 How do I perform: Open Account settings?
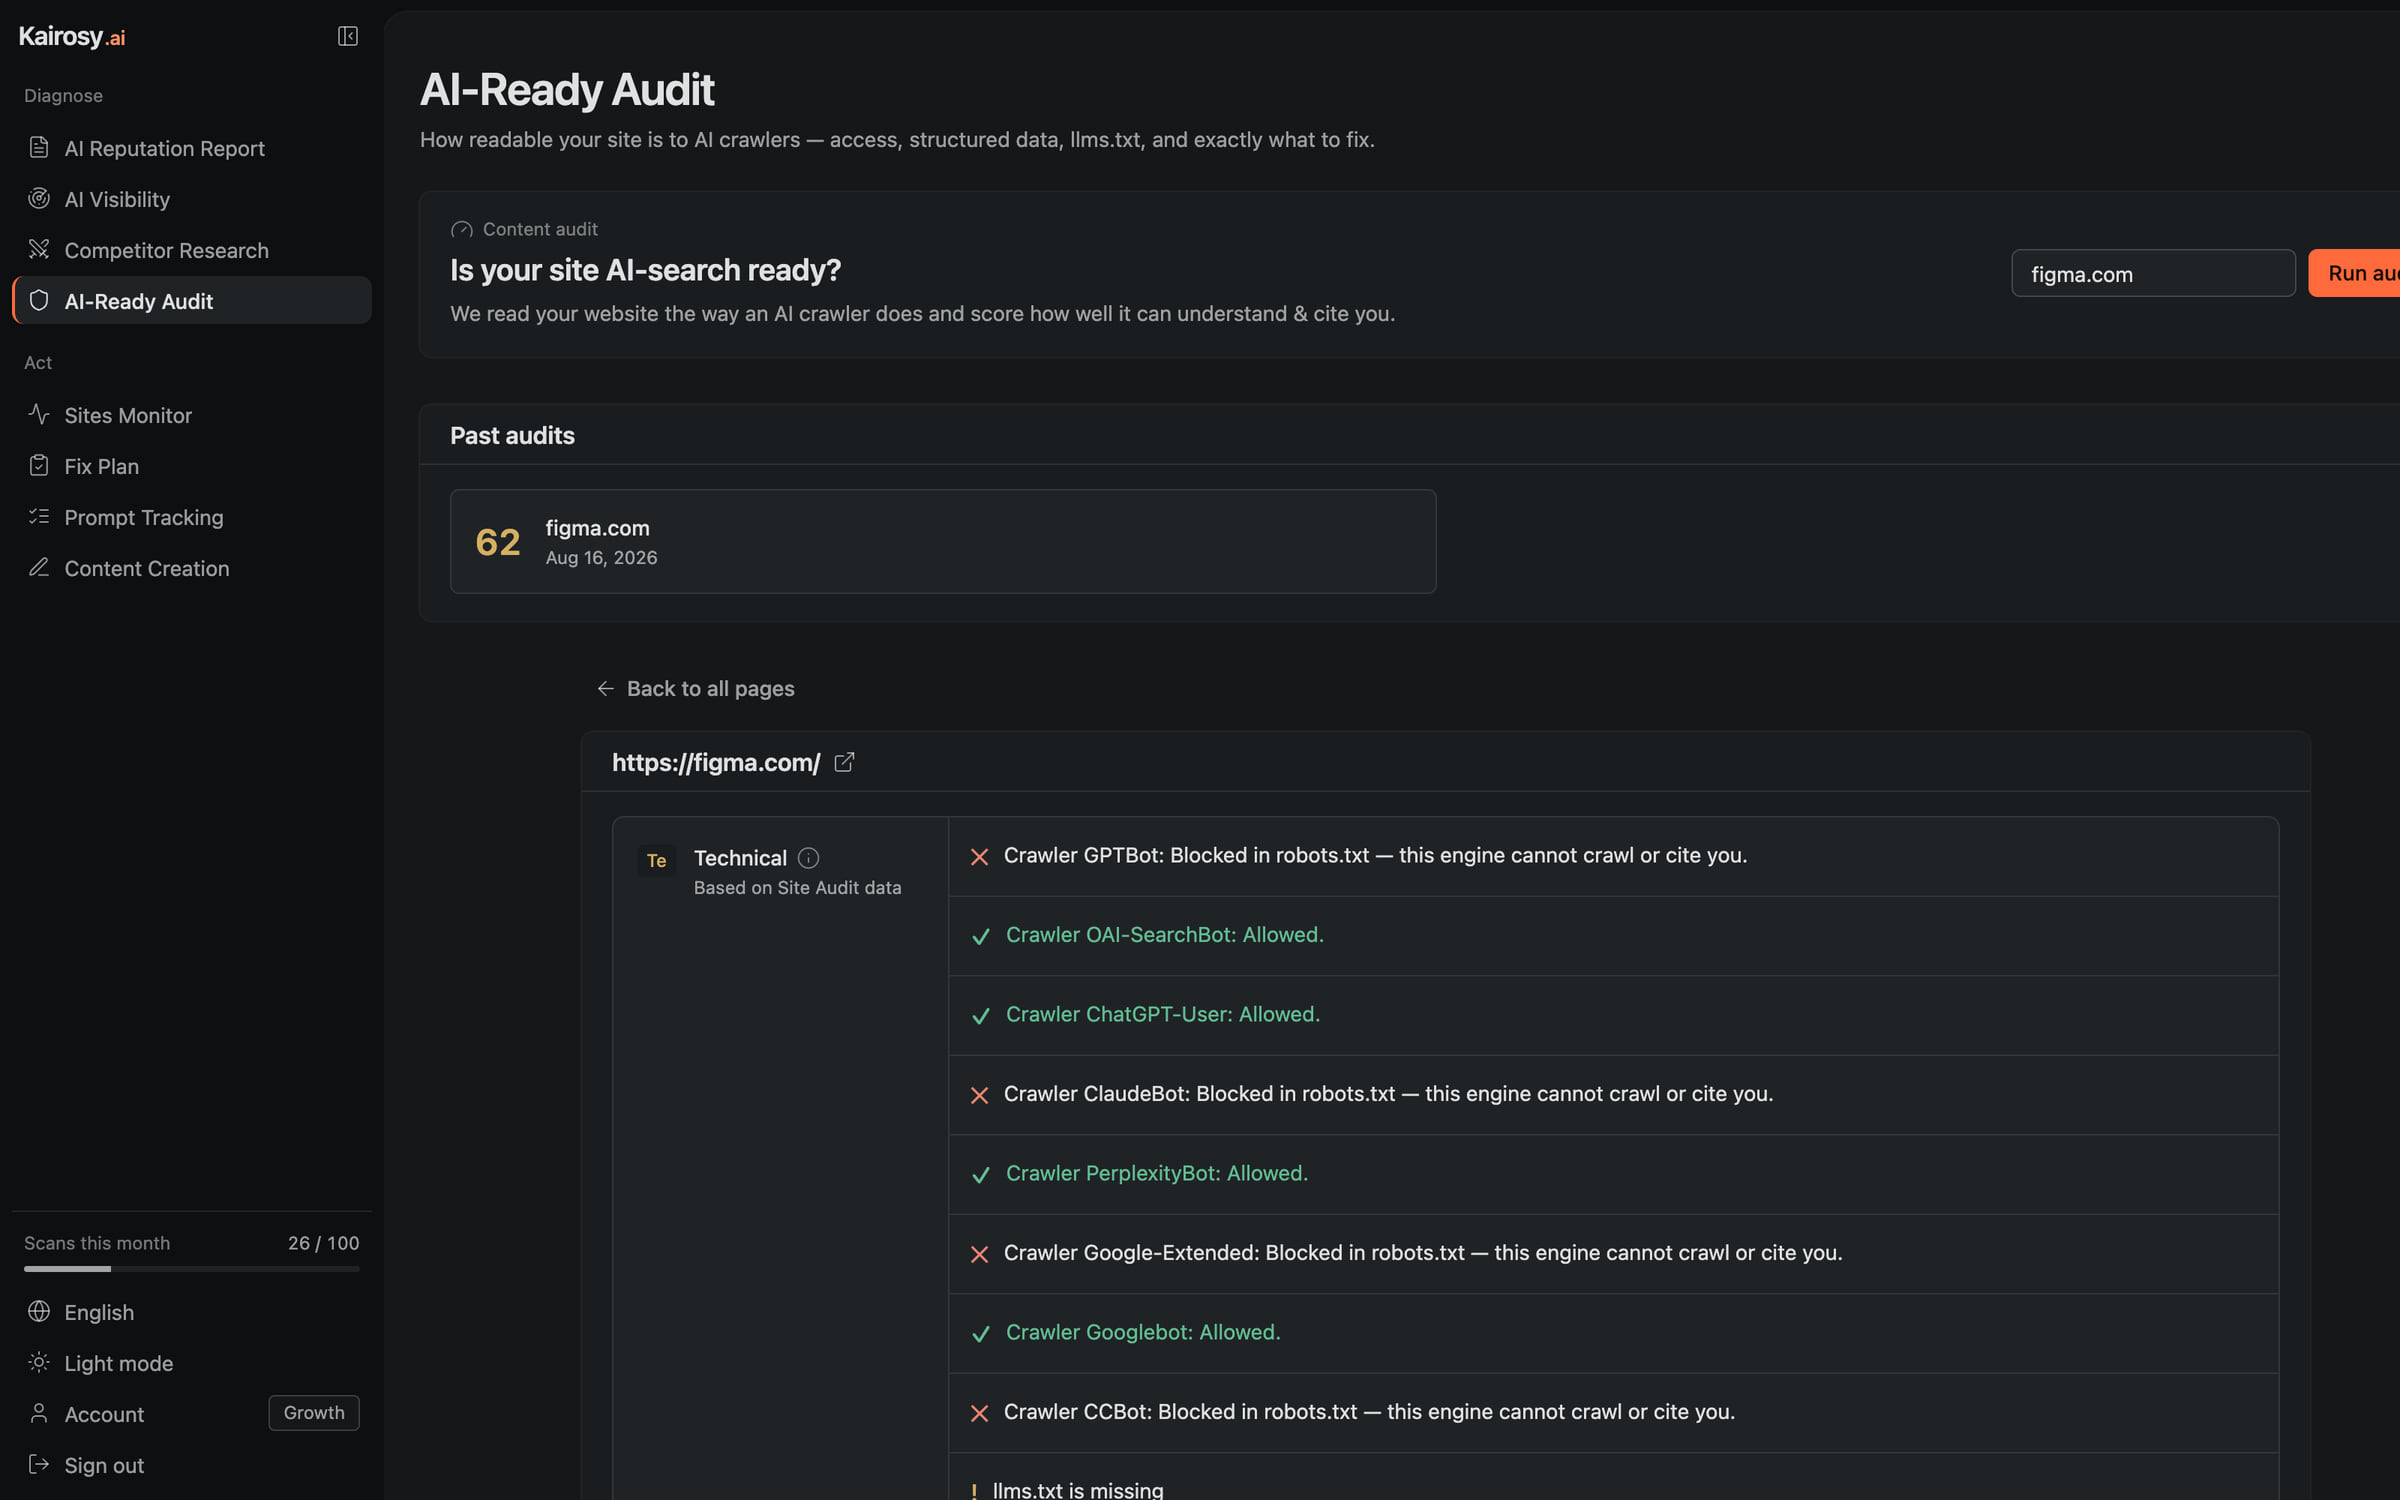104,1414
